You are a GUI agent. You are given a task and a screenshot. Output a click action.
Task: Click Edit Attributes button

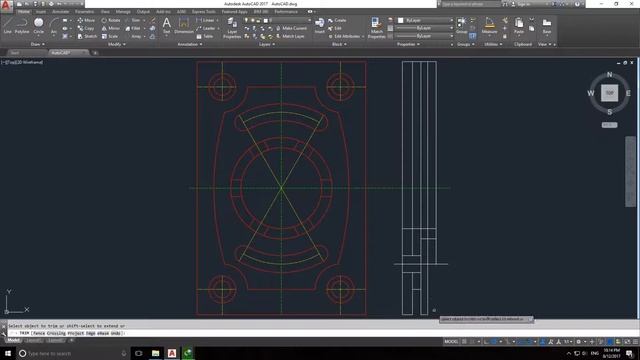[x=344, y=36]
